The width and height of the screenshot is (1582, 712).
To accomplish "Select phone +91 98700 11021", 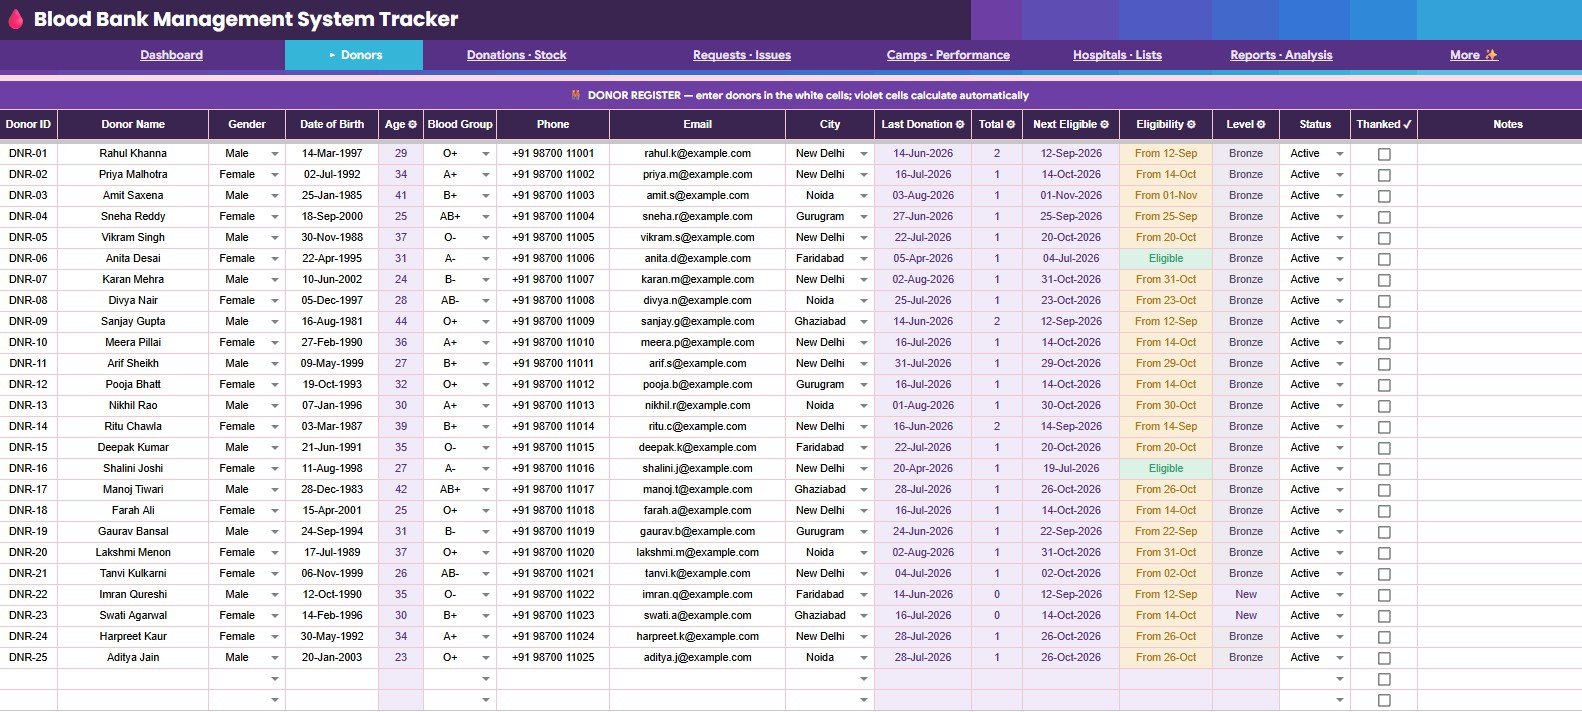I will pyautogui.click(x=553, y=573).
